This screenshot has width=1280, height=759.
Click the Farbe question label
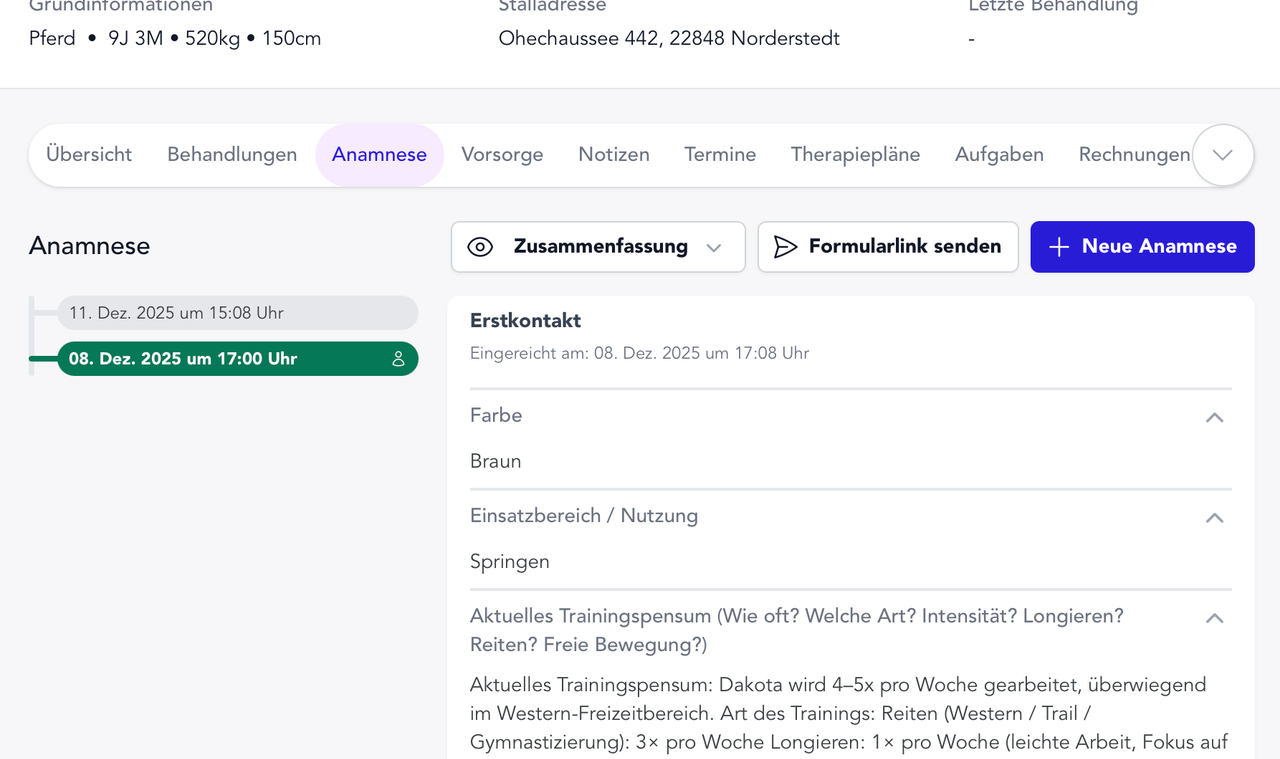click(496, 415)
